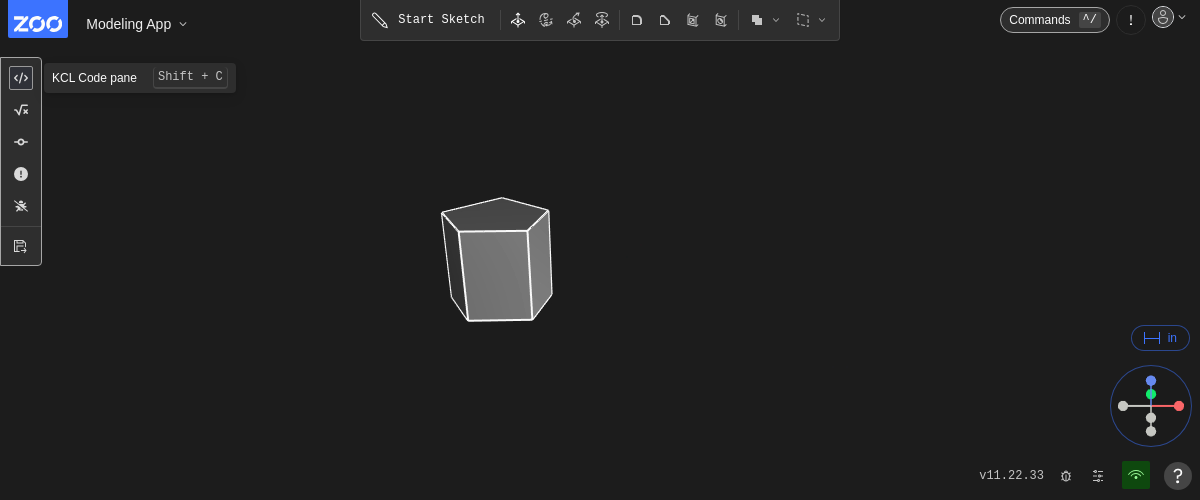Open the Modeling App menu
The width and height of the screenshot is (1200, 500).
pos(136,24)
